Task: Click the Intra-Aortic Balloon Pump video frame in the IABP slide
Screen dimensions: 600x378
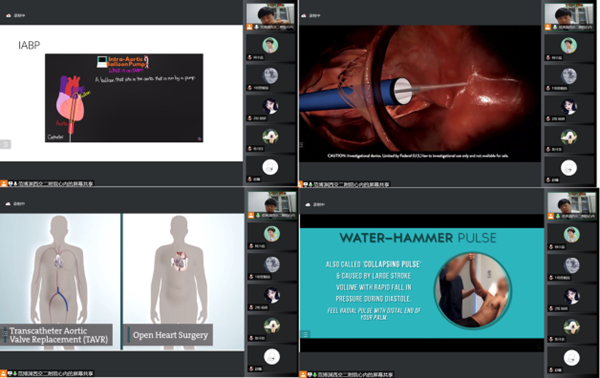Action: coord(124,98)
